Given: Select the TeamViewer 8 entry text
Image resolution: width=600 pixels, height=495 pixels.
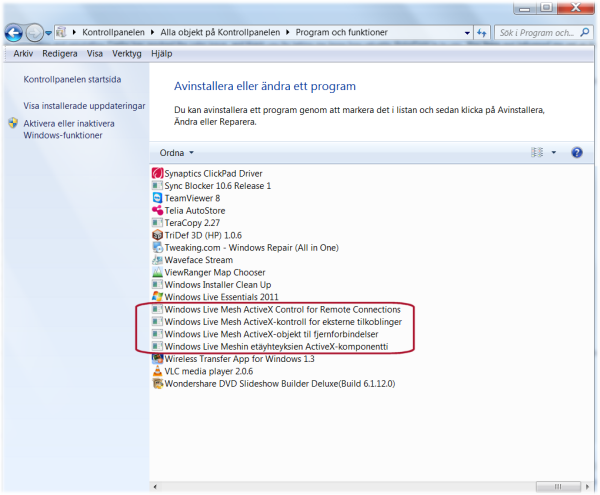Looking at the screenshot, I should pos(192,198).
